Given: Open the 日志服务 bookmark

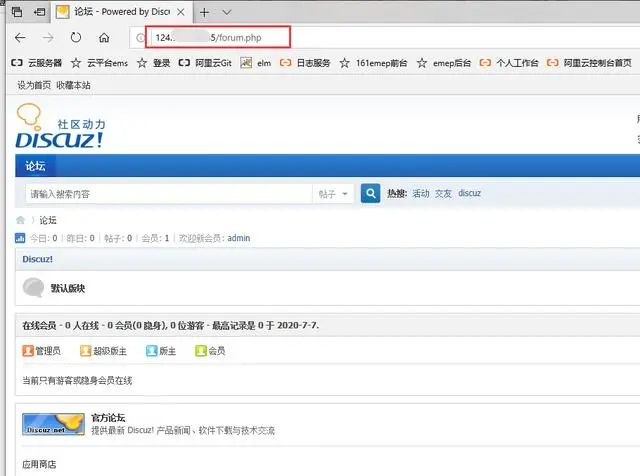Looking at the screenshot, I should click(305, 63).
